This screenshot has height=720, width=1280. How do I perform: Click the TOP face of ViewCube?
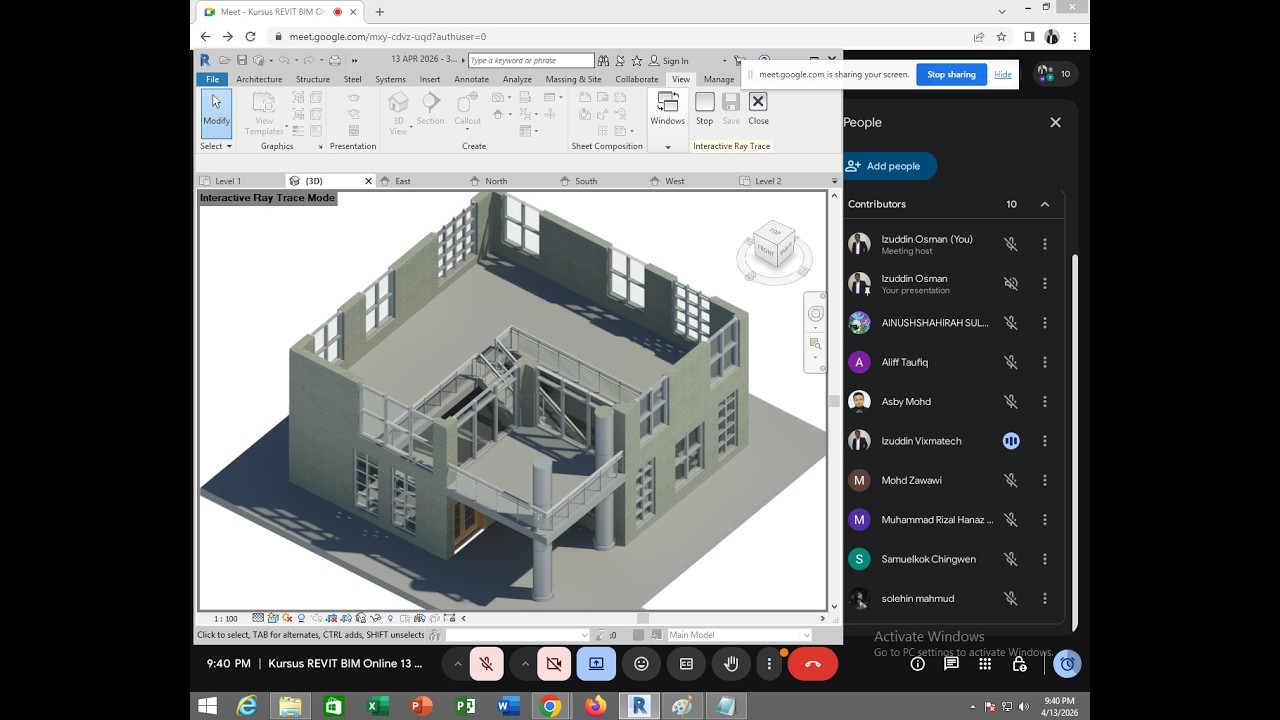(775, 232)
